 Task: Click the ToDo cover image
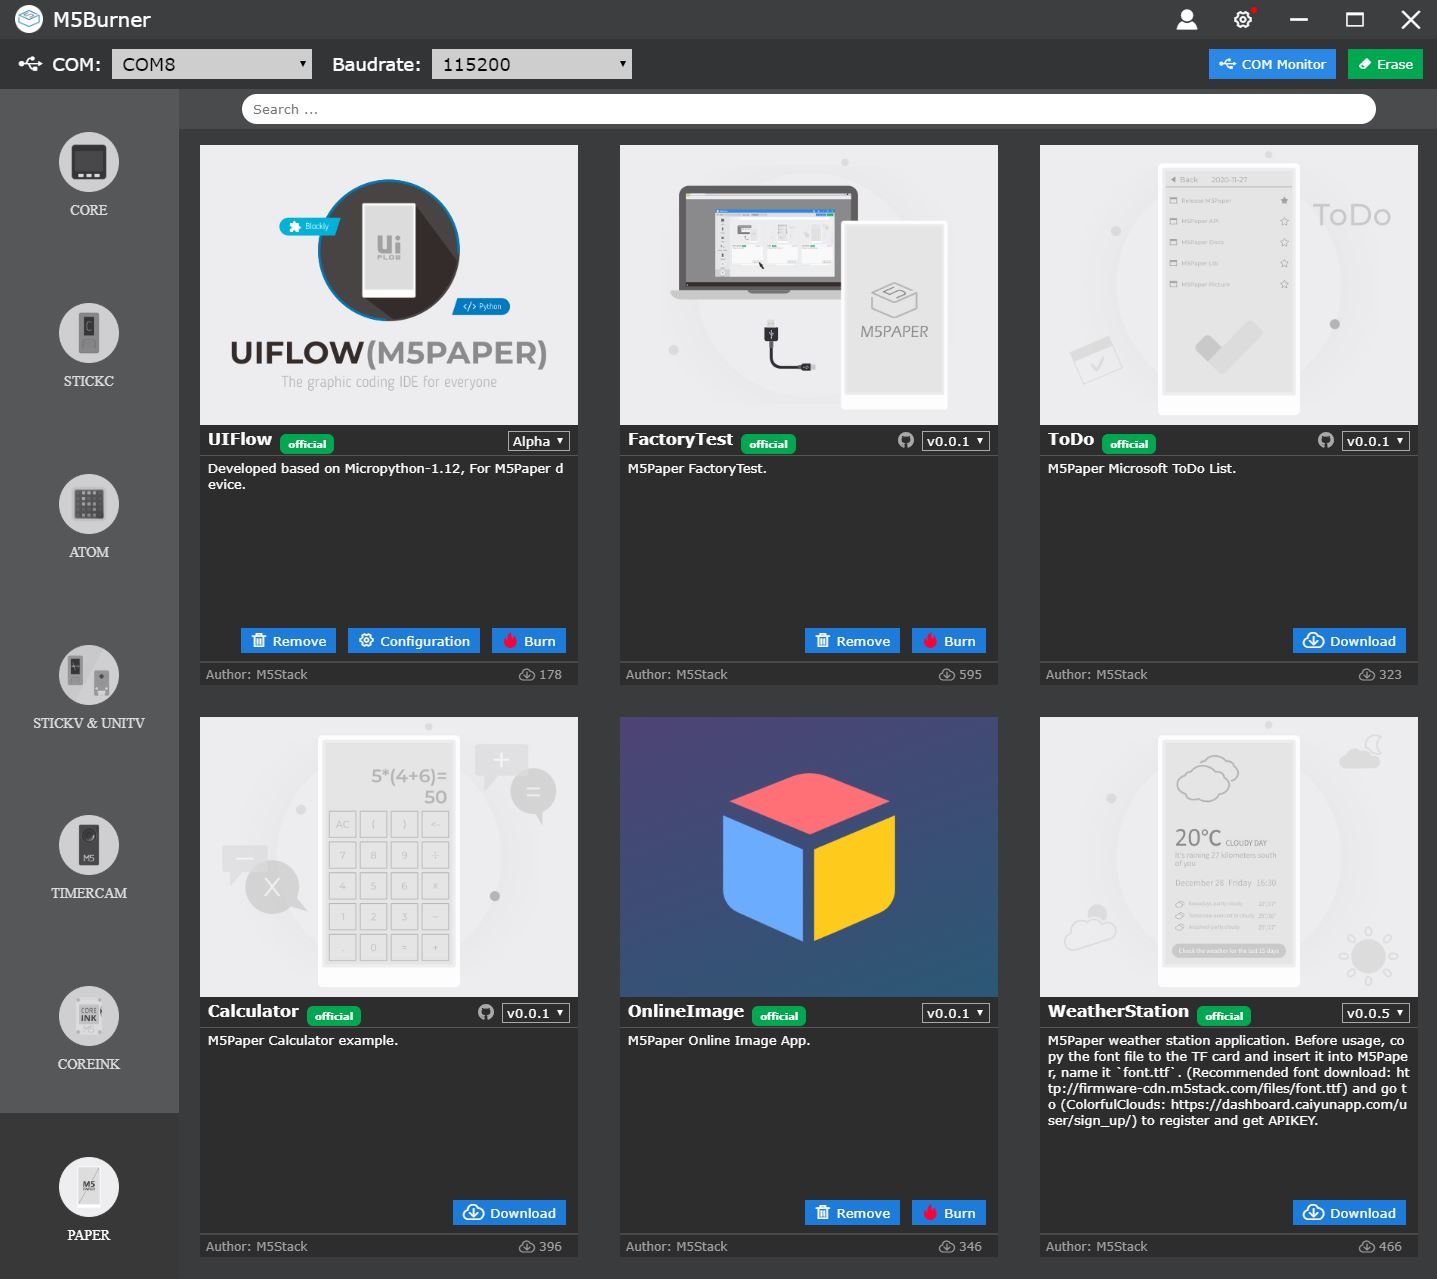click(1229, 285)
